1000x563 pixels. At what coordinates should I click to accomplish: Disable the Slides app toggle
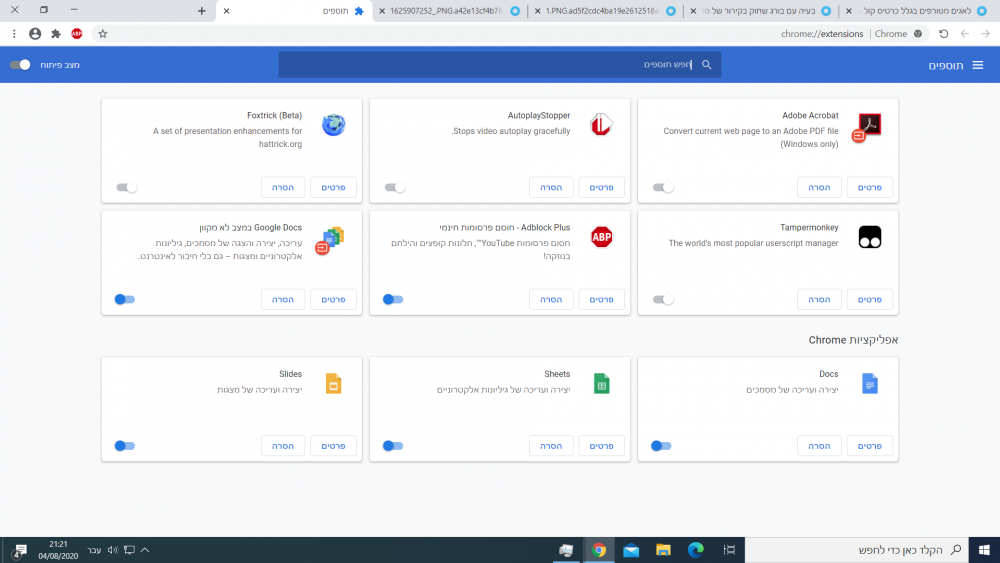click(x=125, y=446)
